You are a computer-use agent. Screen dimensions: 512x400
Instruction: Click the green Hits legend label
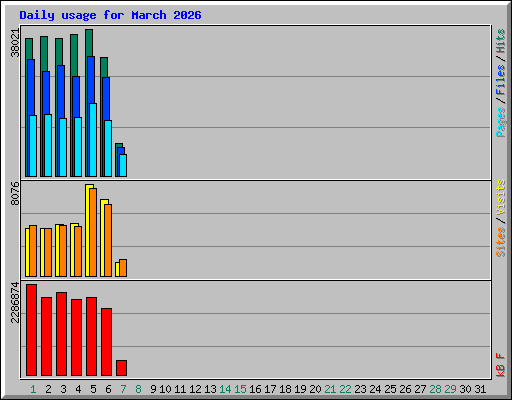(x=501, y=41)
